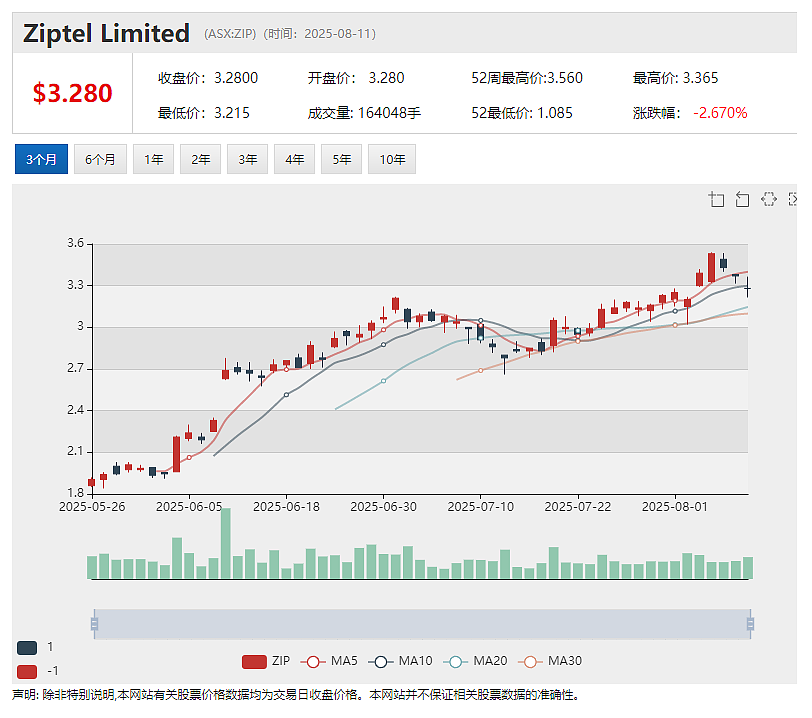
Task: Select the 2年 range tab
Action: [200, 159]
